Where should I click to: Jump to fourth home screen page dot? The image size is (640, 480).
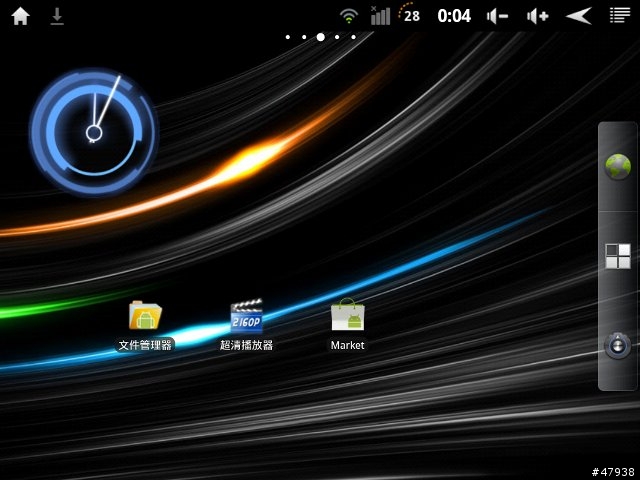pyautogui.click(x=337, y=37)
